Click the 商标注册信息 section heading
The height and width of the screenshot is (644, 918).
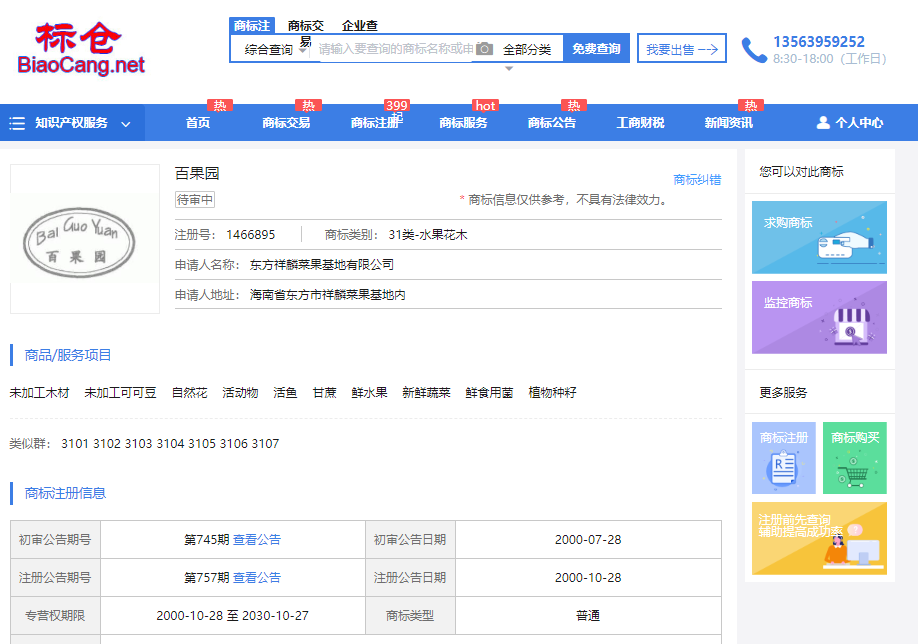click(x=65, y=494)
